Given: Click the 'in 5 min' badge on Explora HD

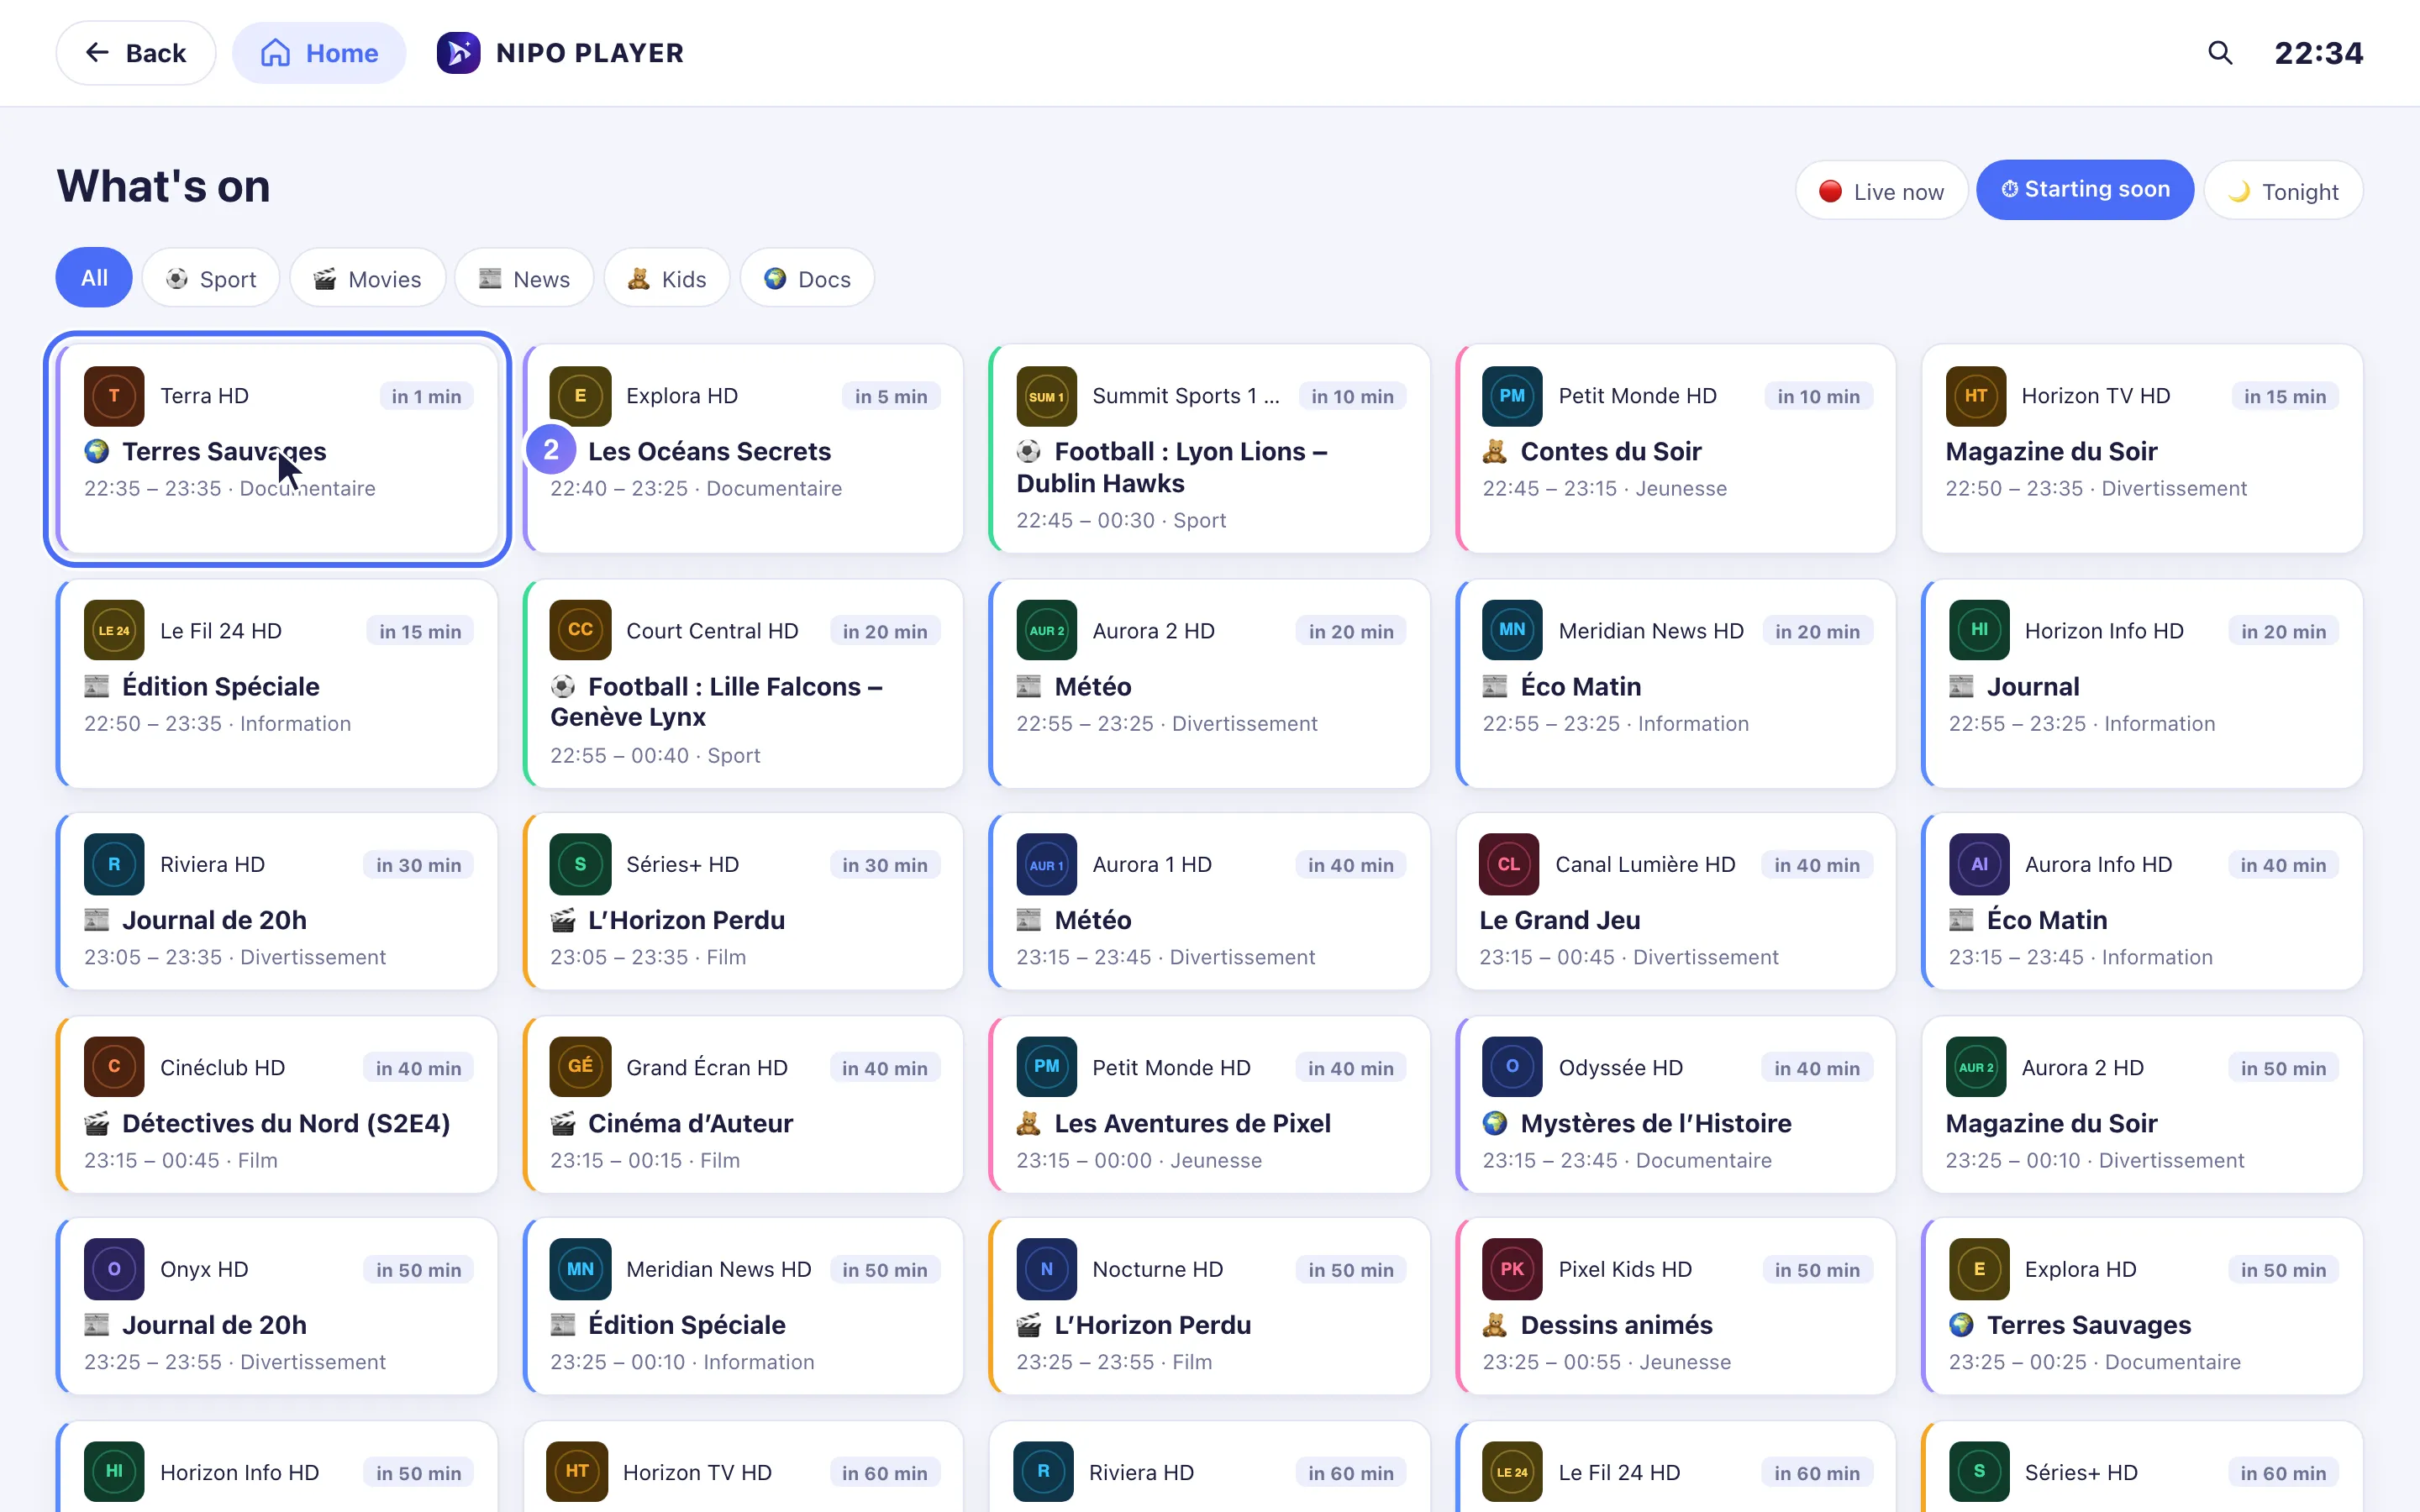Looking at the screenshot, I should (x=890, y=397).
